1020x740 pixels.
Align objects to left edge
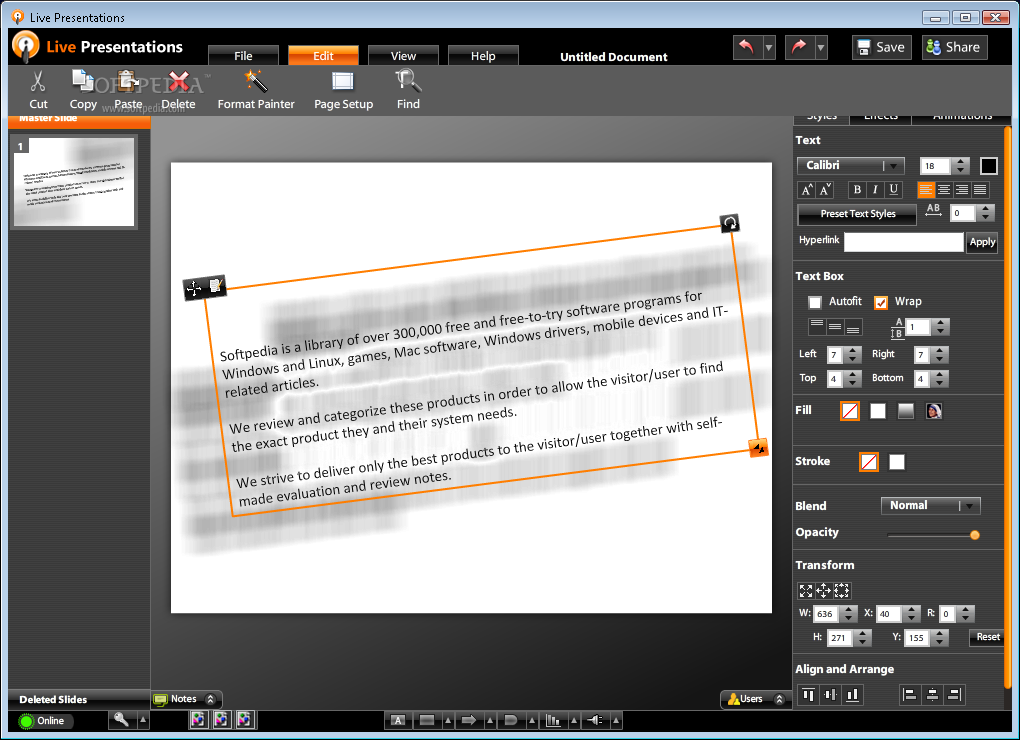tap(910, 695)
